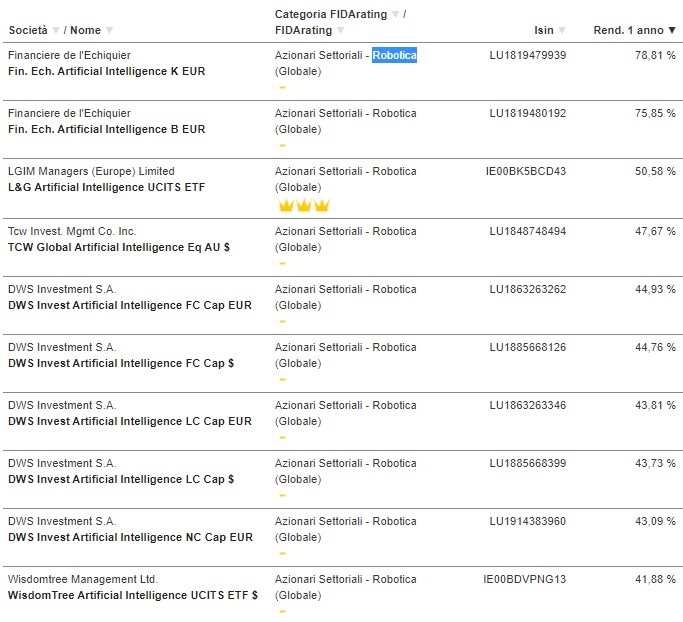This screenshot has width=683, height=622.
Task: Click the Nome column header
Action: click(85, 30)
